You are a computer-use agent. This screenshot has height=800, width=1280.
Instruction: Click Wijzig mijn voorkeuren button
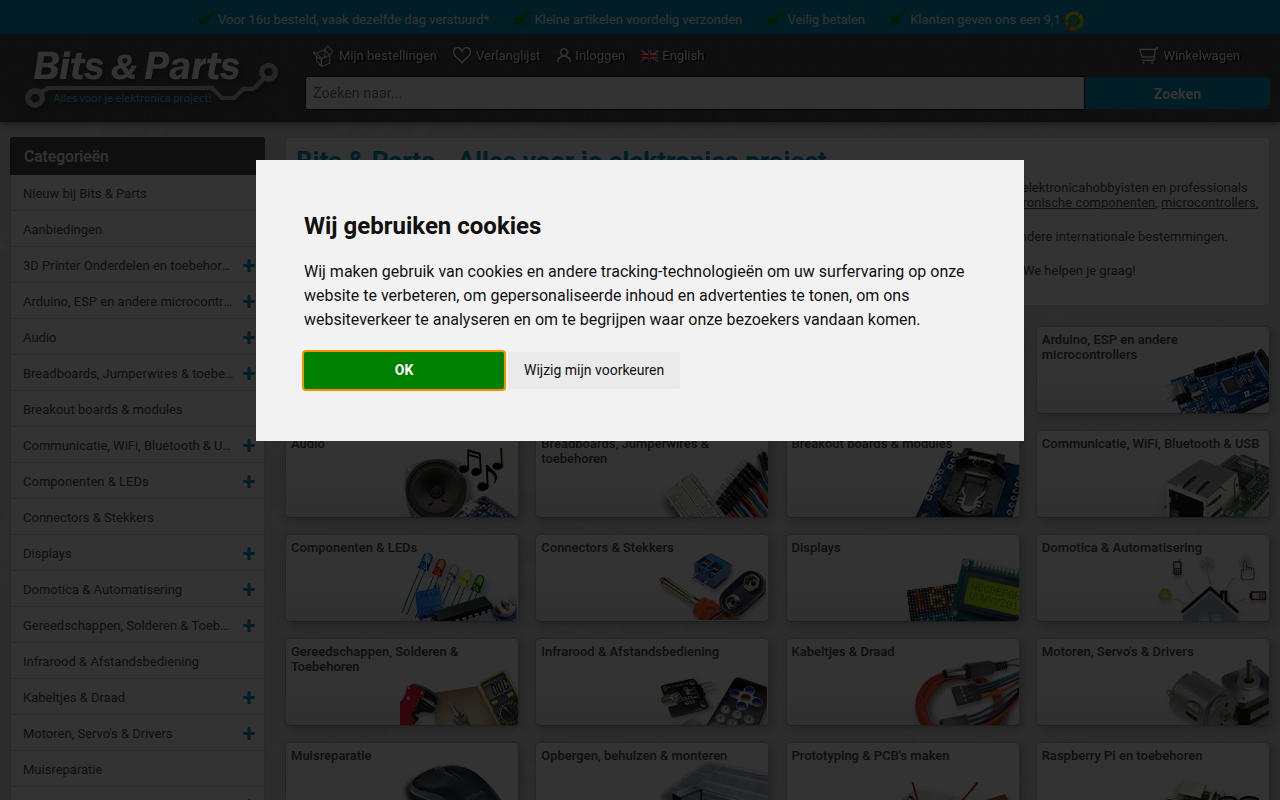pyautogui.click(x=594, y=370)
